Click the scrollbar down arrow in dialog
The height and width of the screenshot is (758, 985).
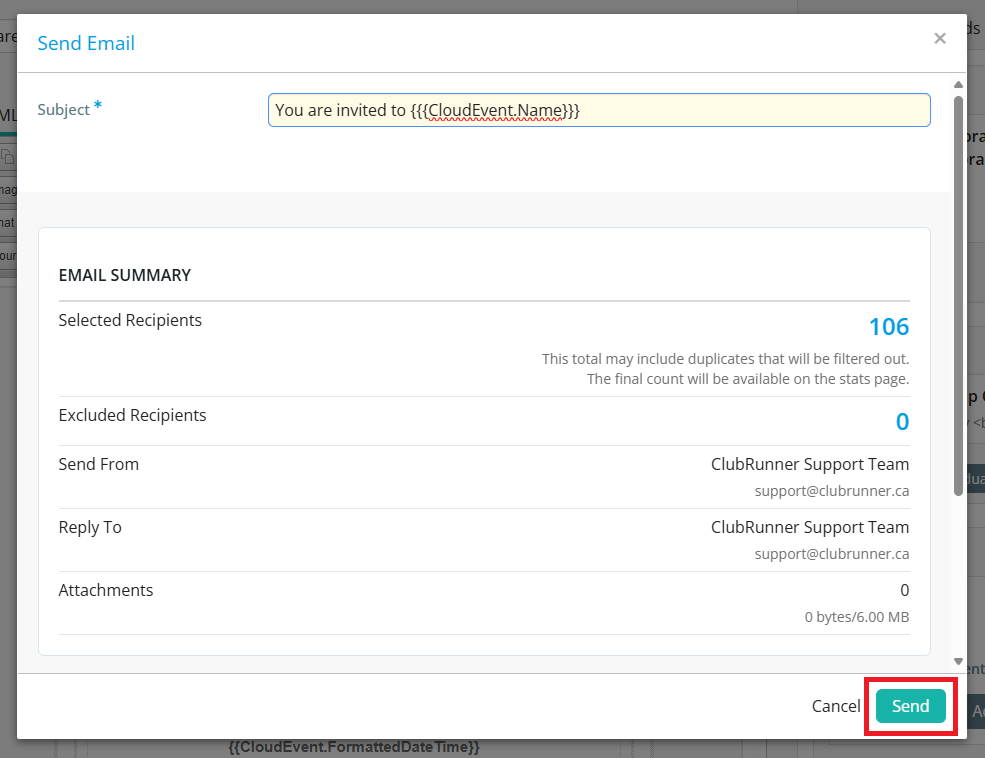[x=958, y=661]
